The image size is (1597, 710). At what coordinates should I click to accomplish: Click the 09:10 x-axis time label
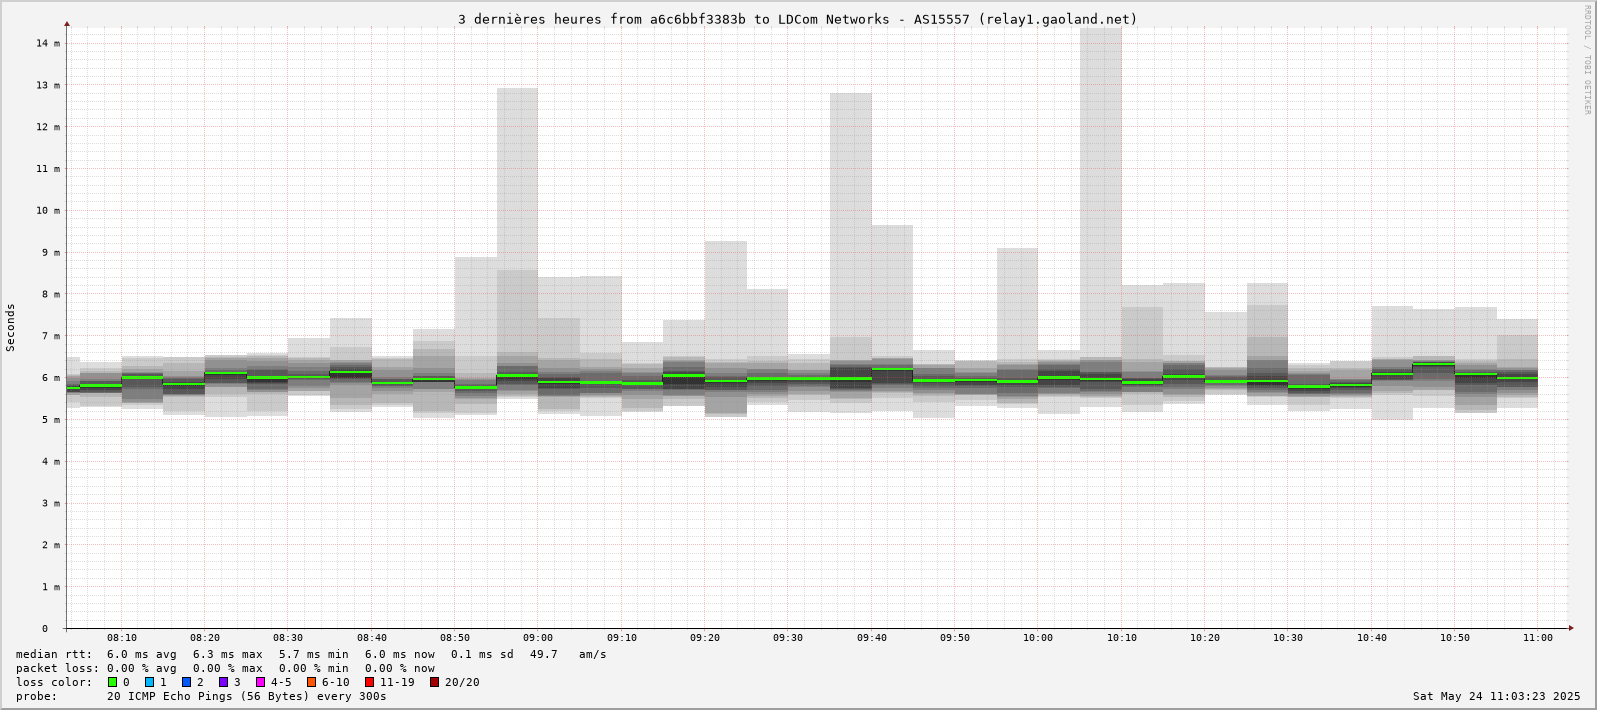click(x=622, y=638)
